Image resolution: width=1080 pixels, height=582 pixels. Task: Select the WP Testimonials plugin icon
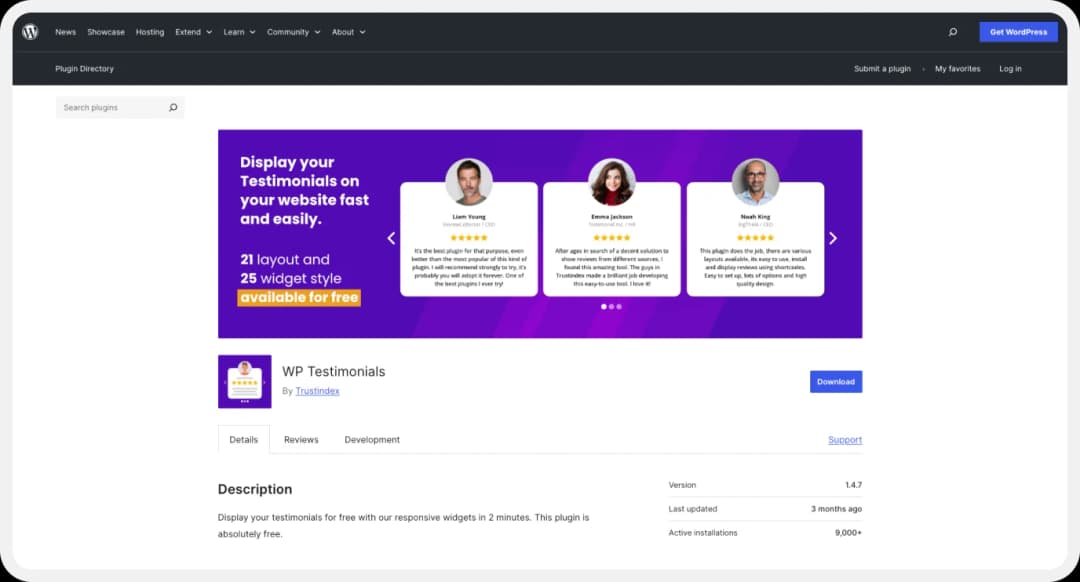[244, 381]
